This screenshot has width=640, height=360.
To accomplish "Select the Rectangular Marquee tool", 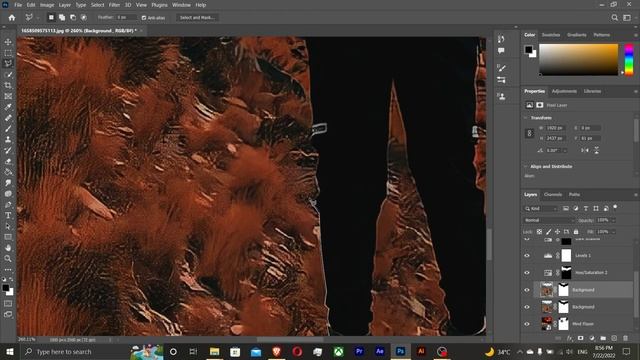I will coord(8,53).
